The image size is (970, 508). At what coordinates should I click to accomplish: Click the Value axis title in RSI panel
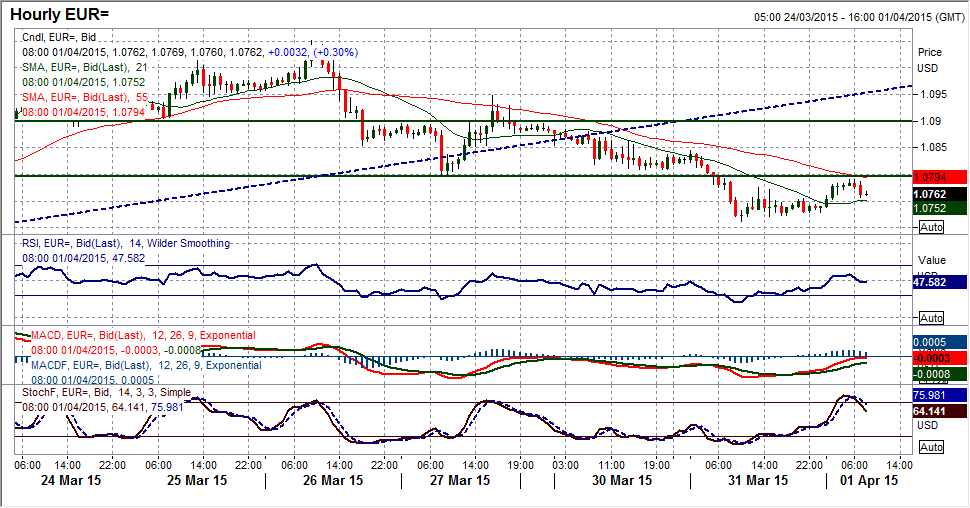coord(931,260)
